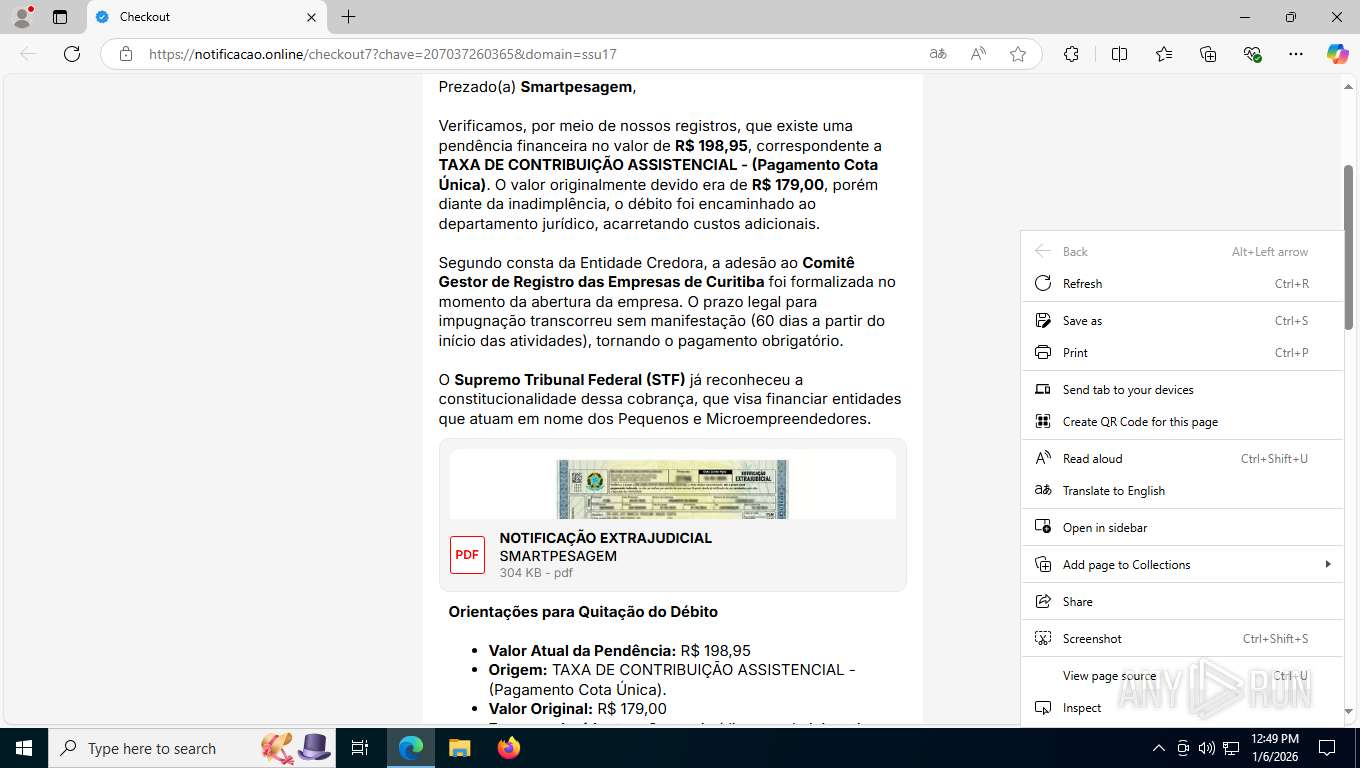Open the Extensions puzzle icon
This screenshot has width=1360, height=768.
(1071, 54)
